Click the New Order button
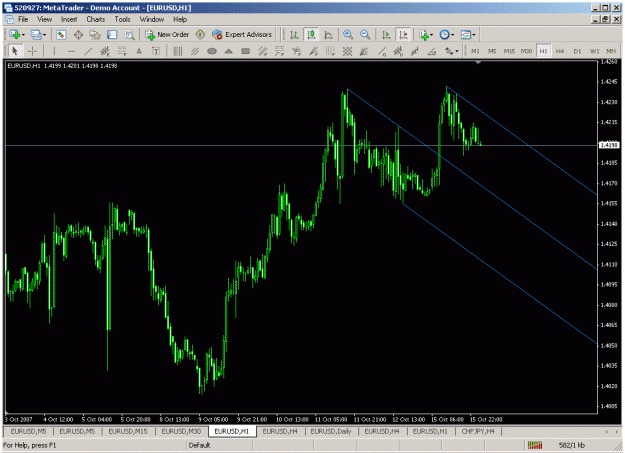Viewport: 625px width, 453px height. tap(167, 35)
